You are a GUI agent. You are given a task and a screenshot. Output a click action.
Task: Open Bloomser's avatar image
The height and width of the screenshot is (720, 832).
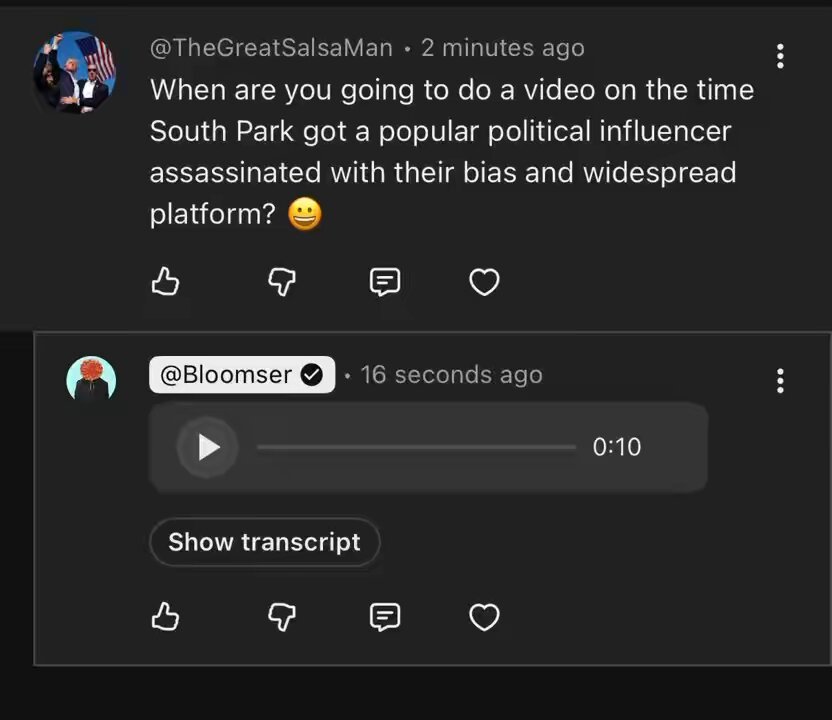91,378
